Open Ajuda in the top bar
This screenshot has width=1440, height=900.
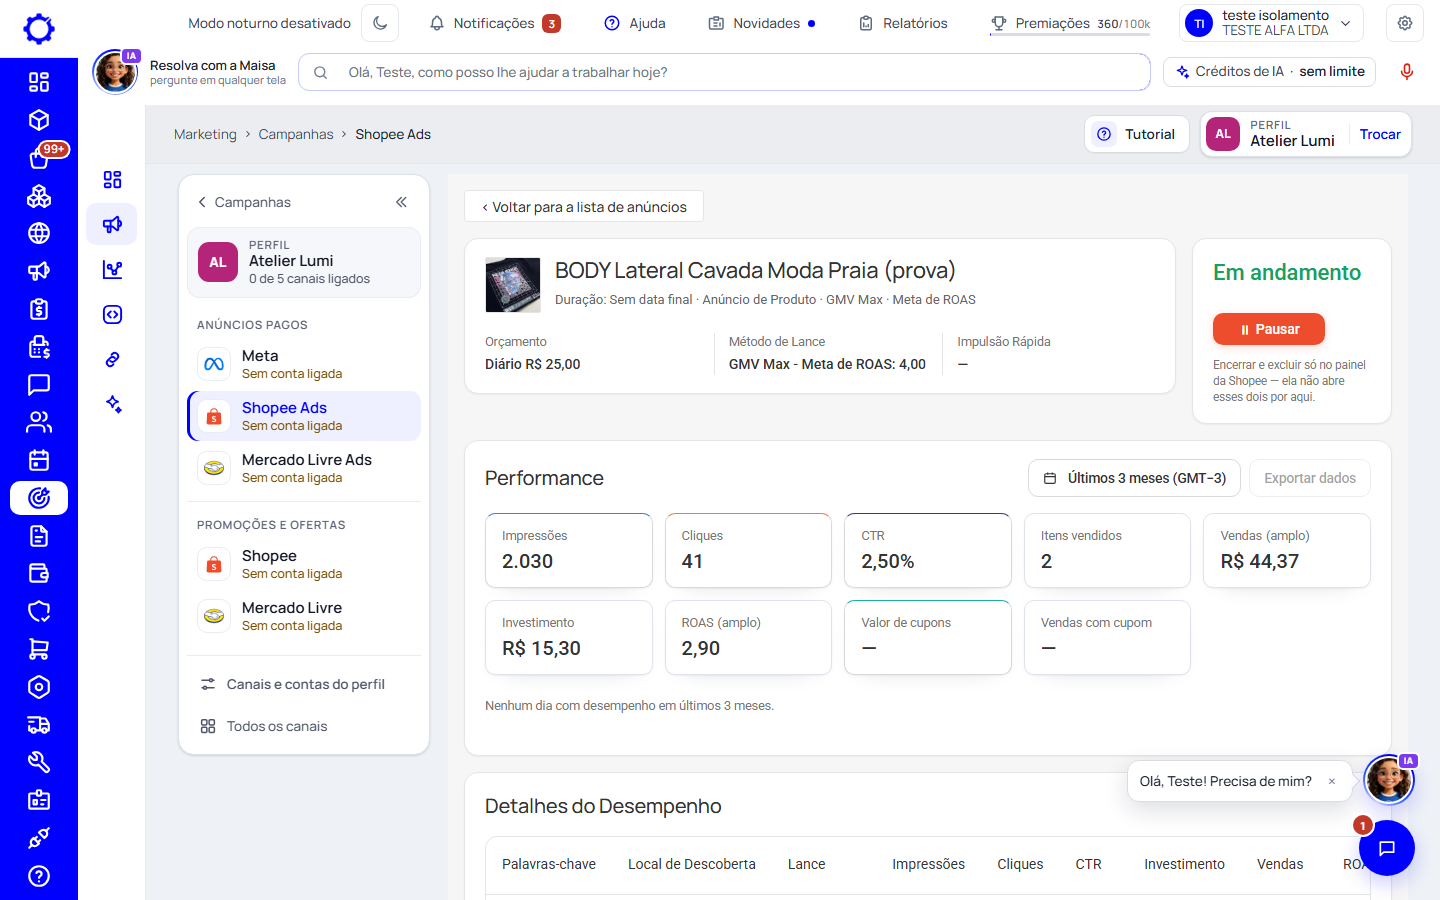tap(635, 23)
